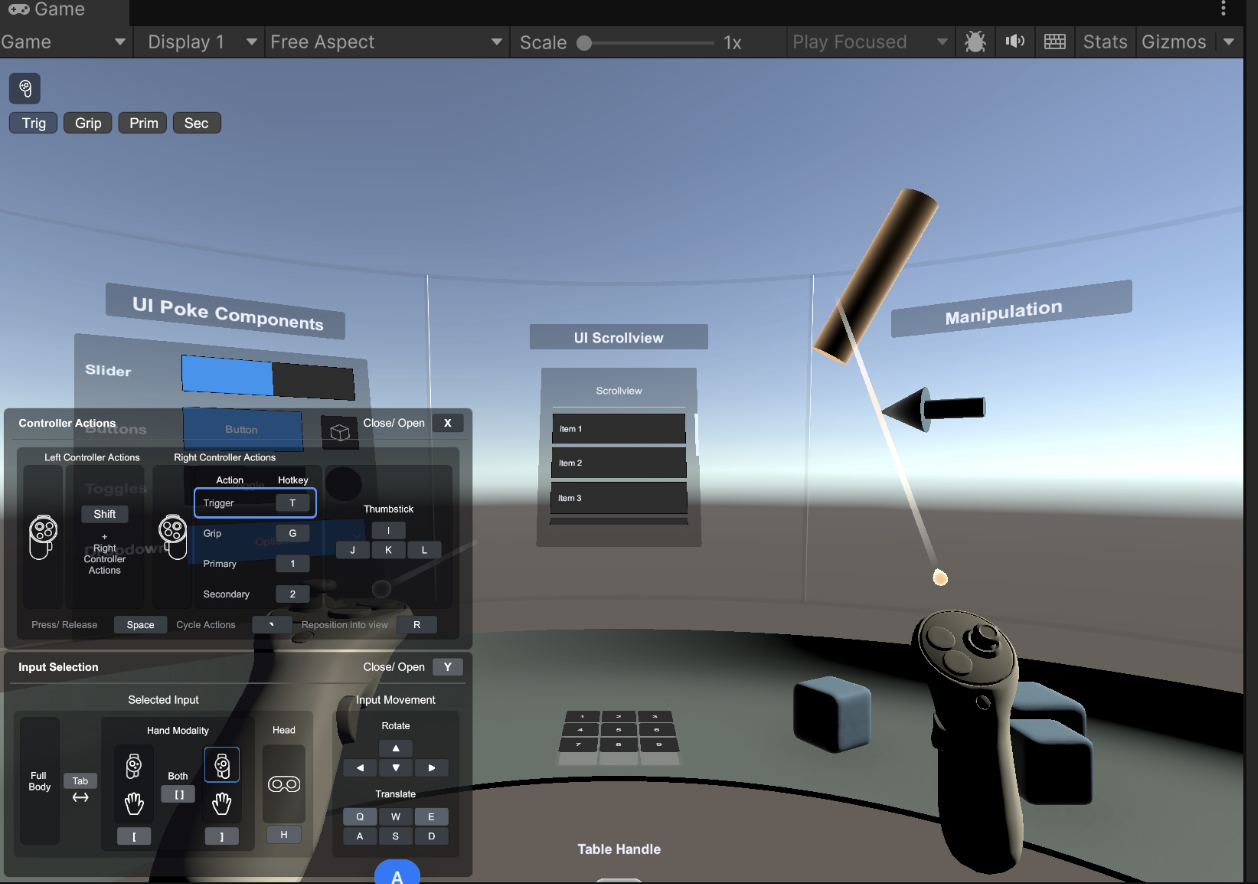Click the cube icon in Controller Actions header

(x=340, y=430)
